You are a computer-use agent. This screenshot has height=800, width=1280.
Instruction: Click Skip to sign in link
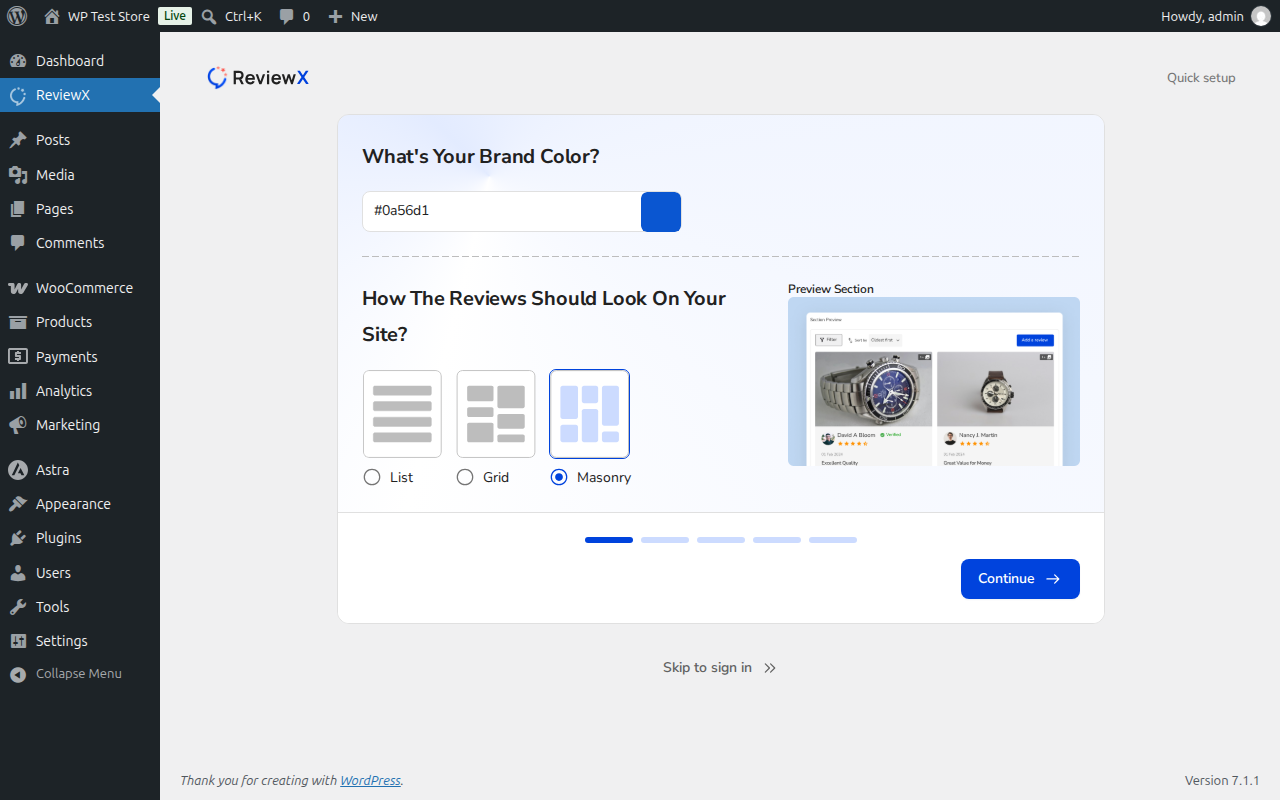tap(719, 667)
